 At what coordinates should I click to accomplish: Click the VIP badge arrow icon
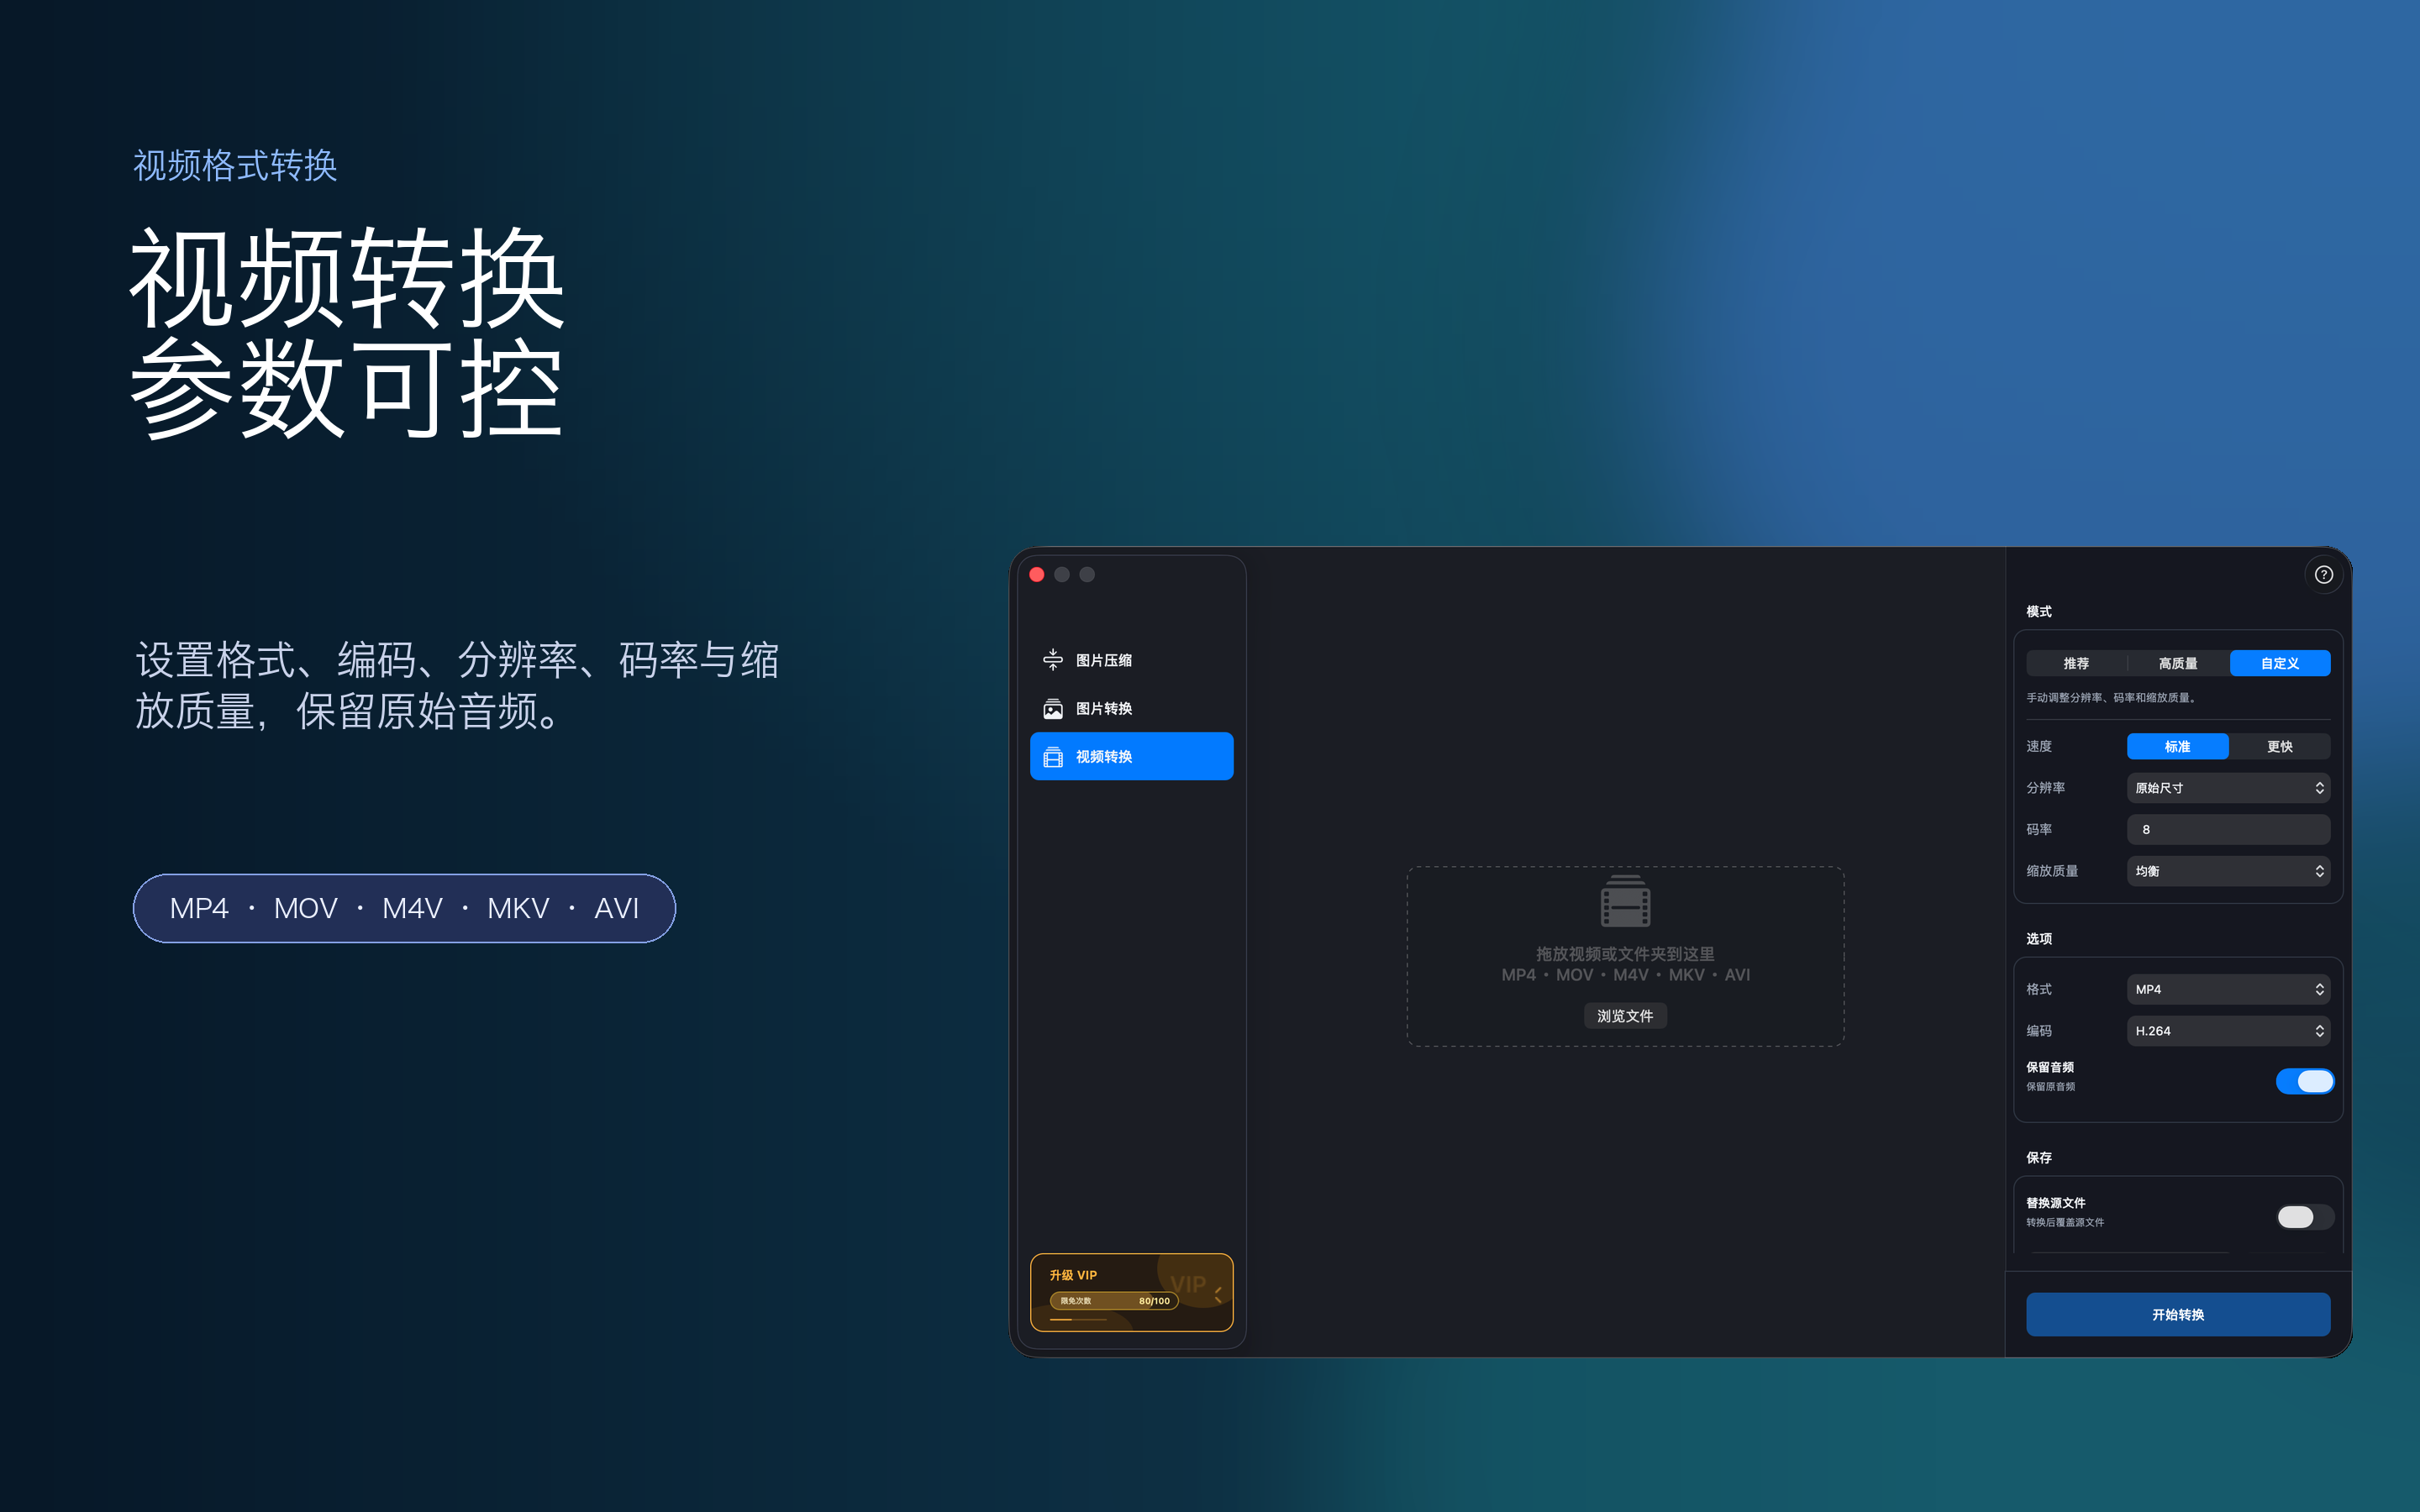pos(1218,1294)
